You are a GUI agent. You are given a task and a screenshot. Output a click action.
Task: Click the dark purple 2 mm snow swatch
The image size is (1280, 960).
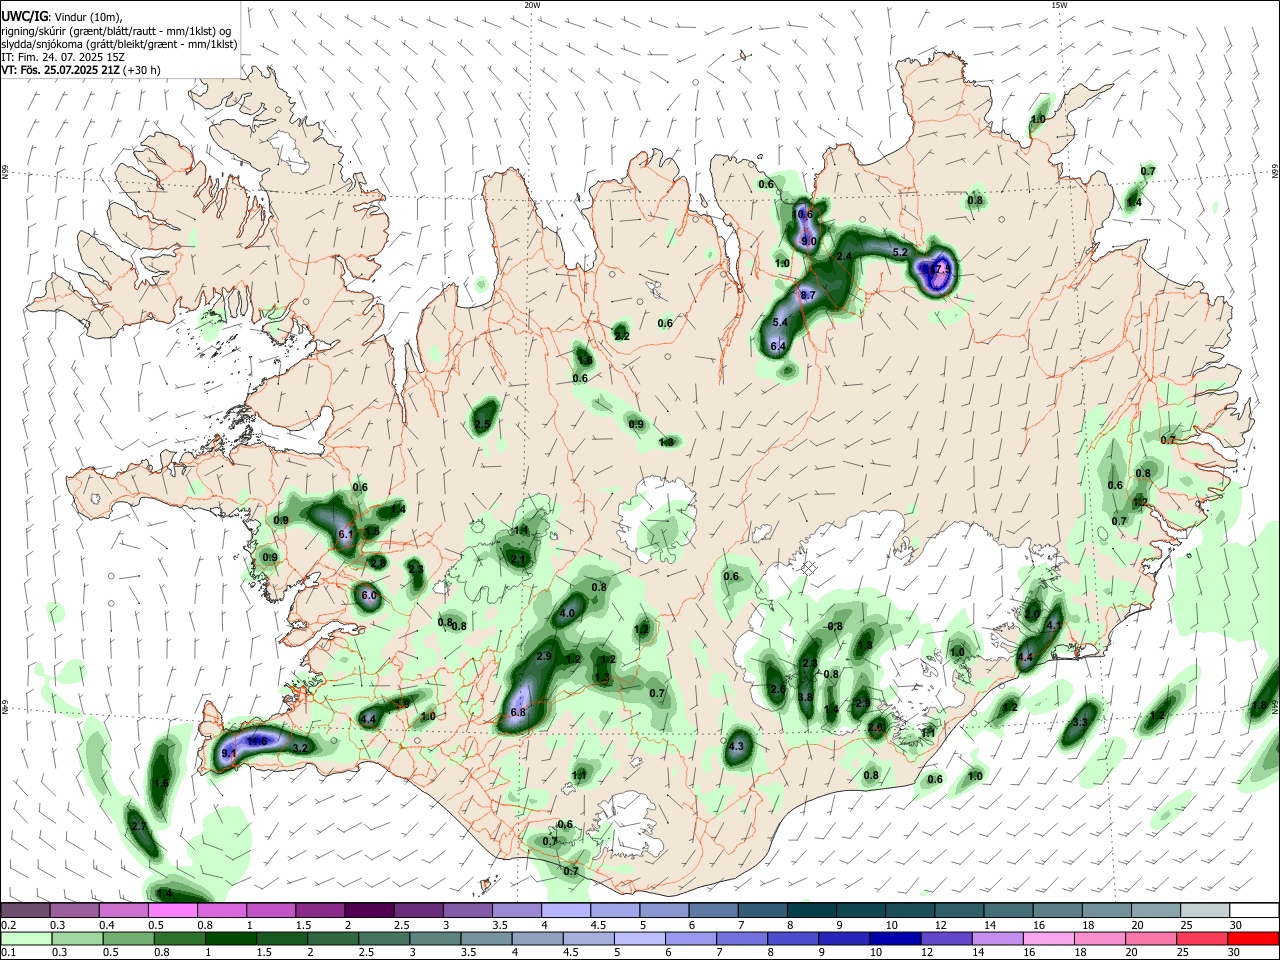(368, 911)
